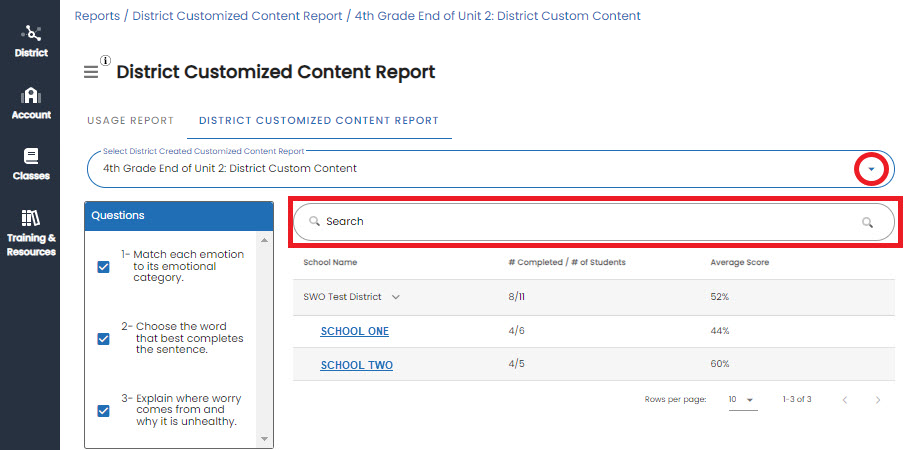This screenshot has width=919, height=450.
Task: Open the SCHOOL TWO link
Action: click(356, 365)
